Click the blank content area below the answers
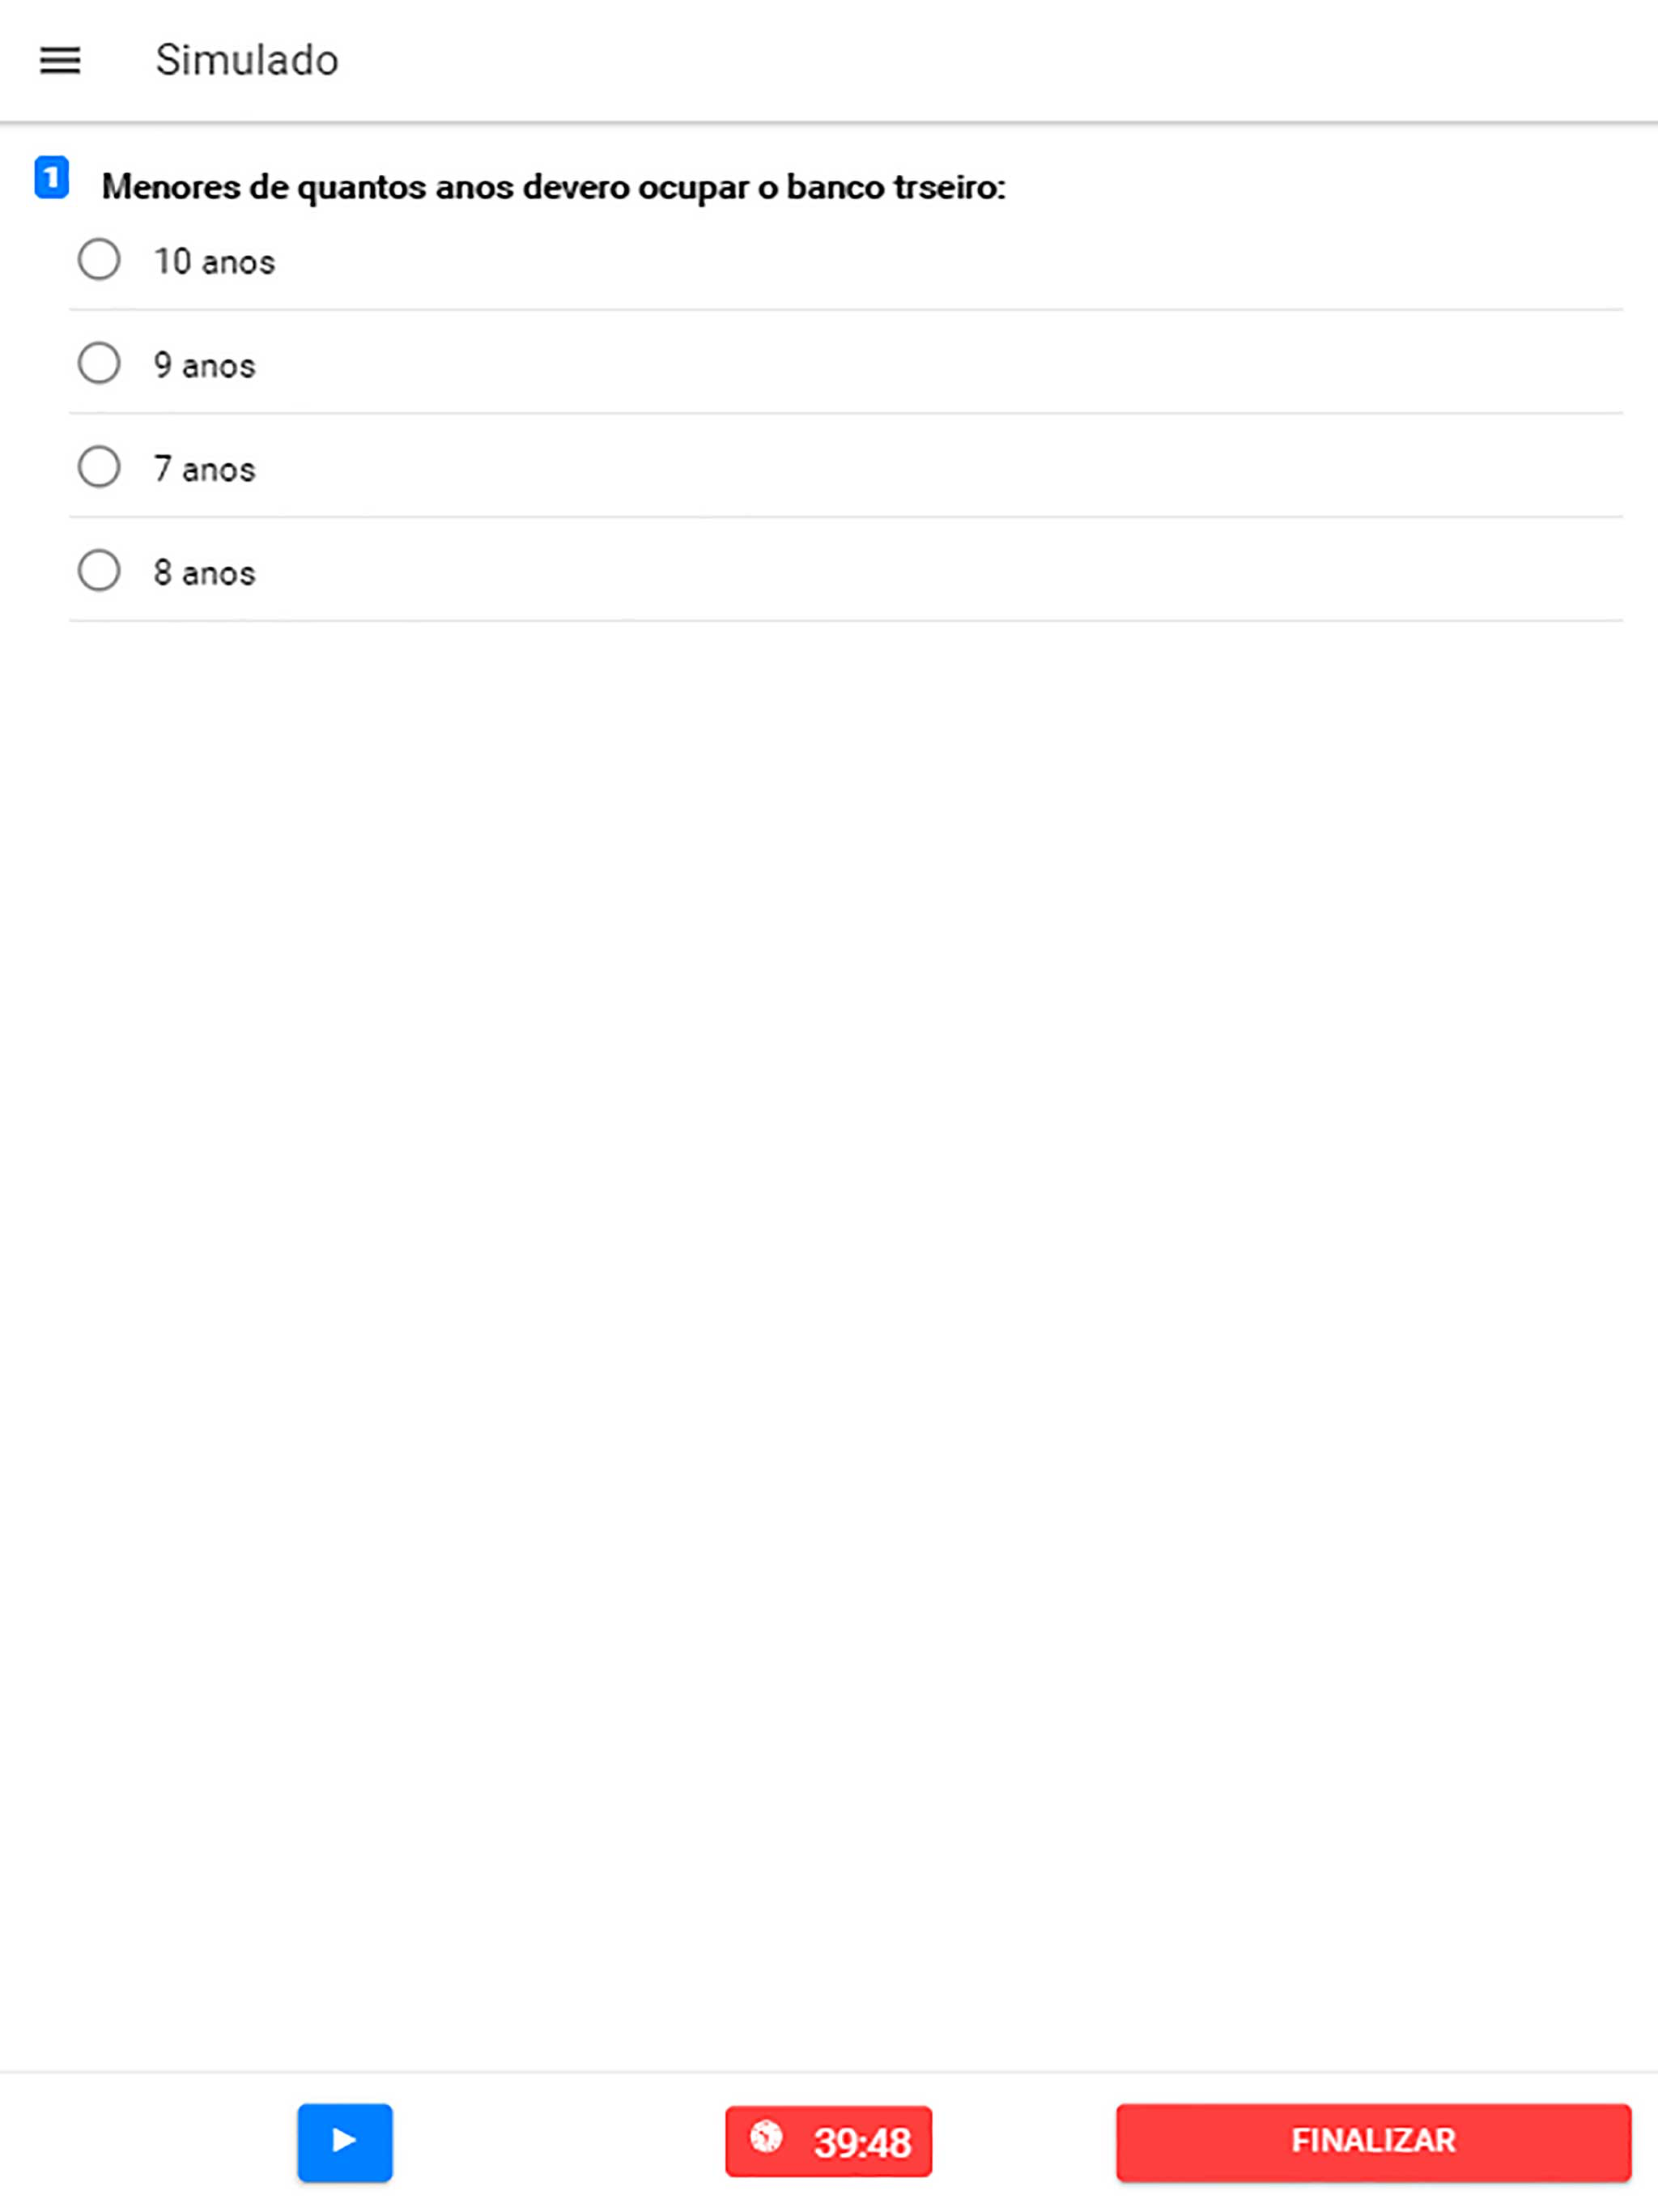Viewport: 1658px width, 2212px height. point(829,1300)
